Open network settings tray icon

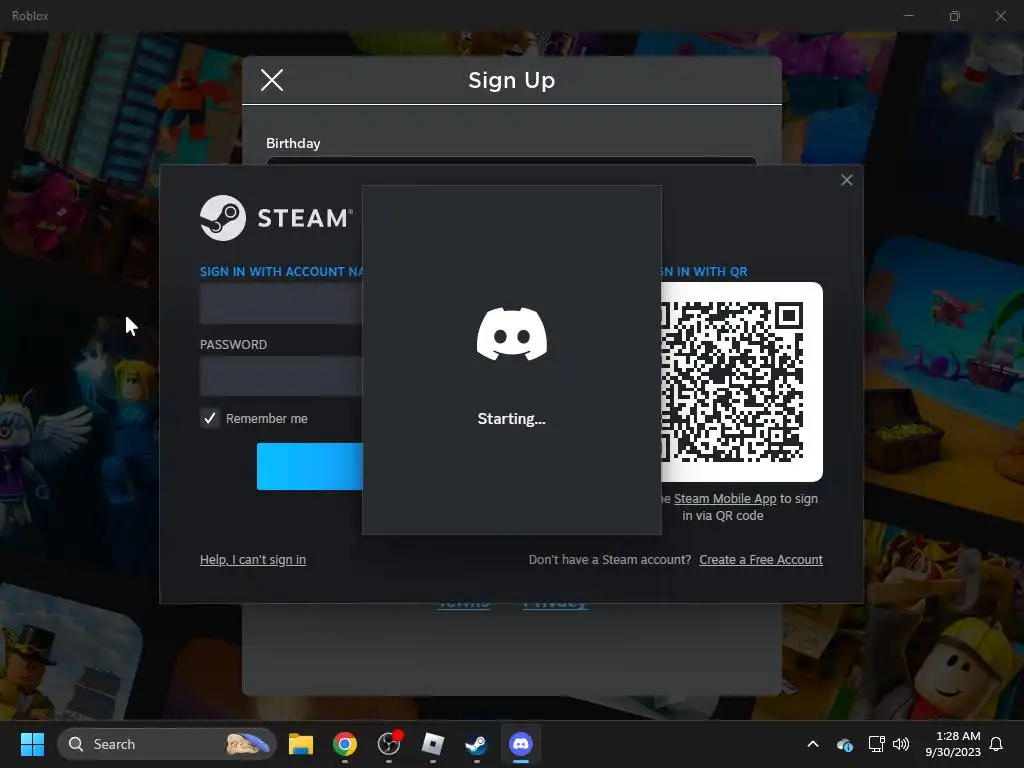(x=876, y=744)
